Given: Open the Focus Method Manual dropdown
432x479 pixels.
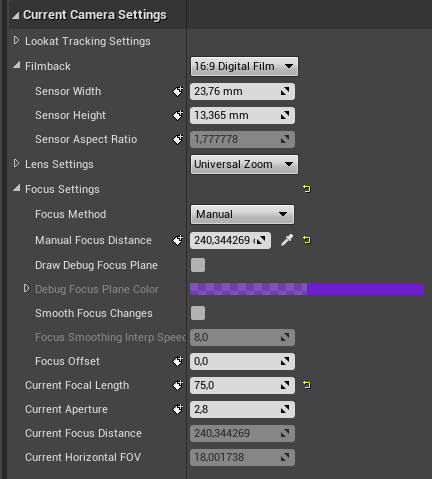Looking at the screenshot, I should tap(242, 214).
